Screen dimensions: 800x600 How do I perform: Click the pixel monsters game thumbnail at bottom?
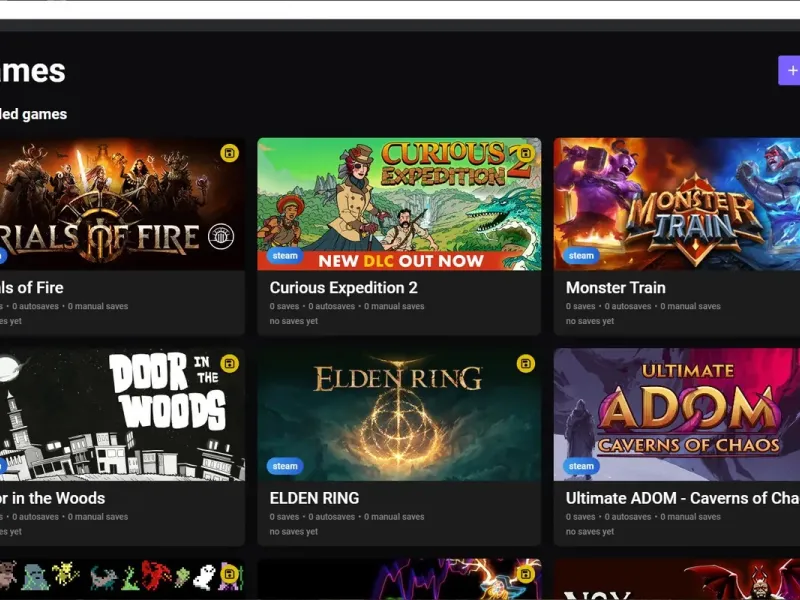point(122,579)
